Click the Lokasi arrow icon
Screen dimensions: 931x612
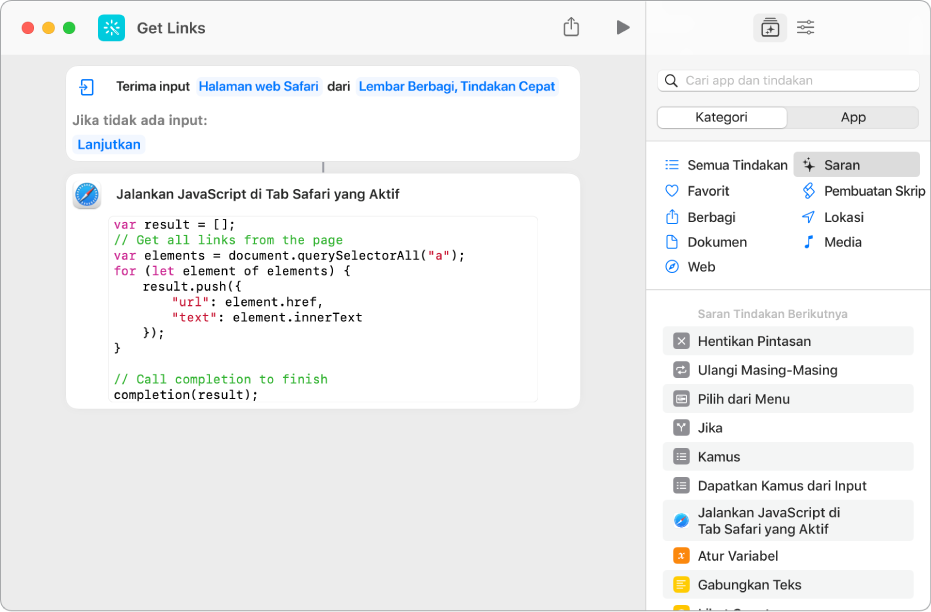point(808,217)
